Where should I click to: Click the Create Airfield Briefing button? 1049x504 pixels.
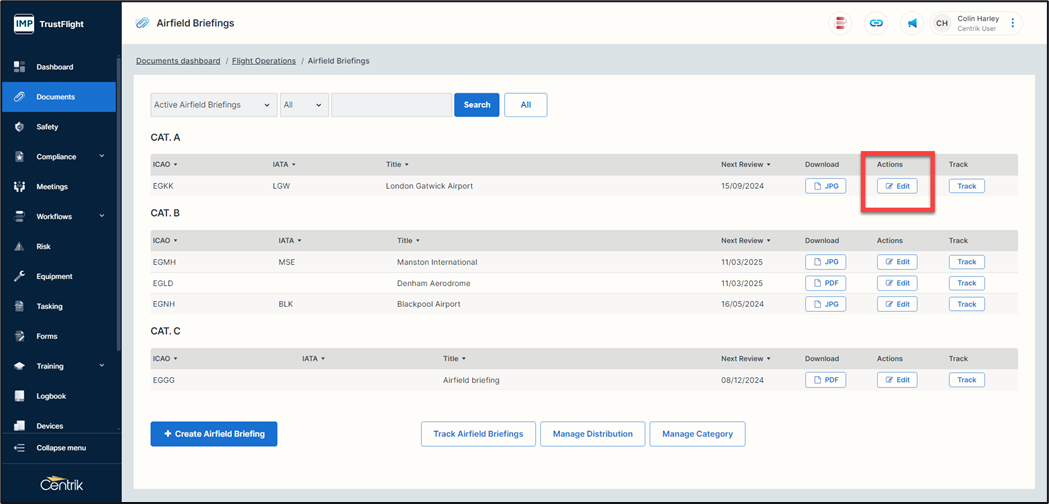213,434
